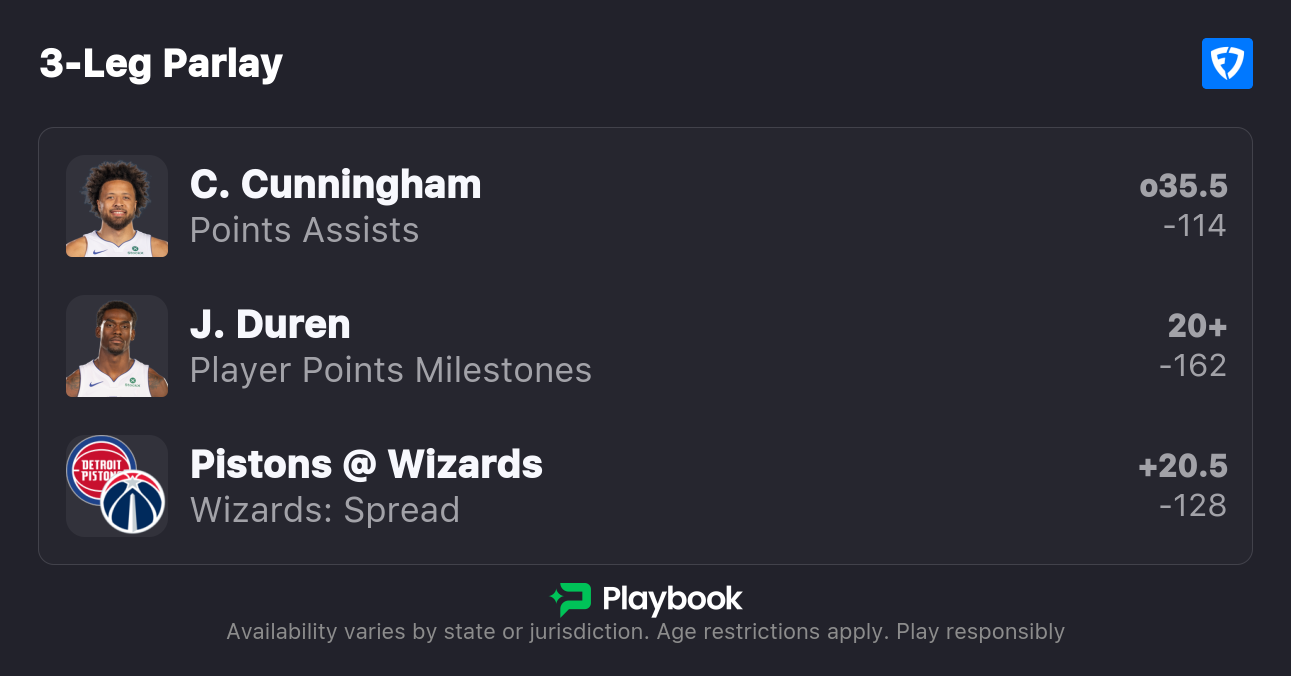Screen dimensions: 1291x676
Task: Open the Pistons @ Wizards matchup
Action: coord(366,465)
